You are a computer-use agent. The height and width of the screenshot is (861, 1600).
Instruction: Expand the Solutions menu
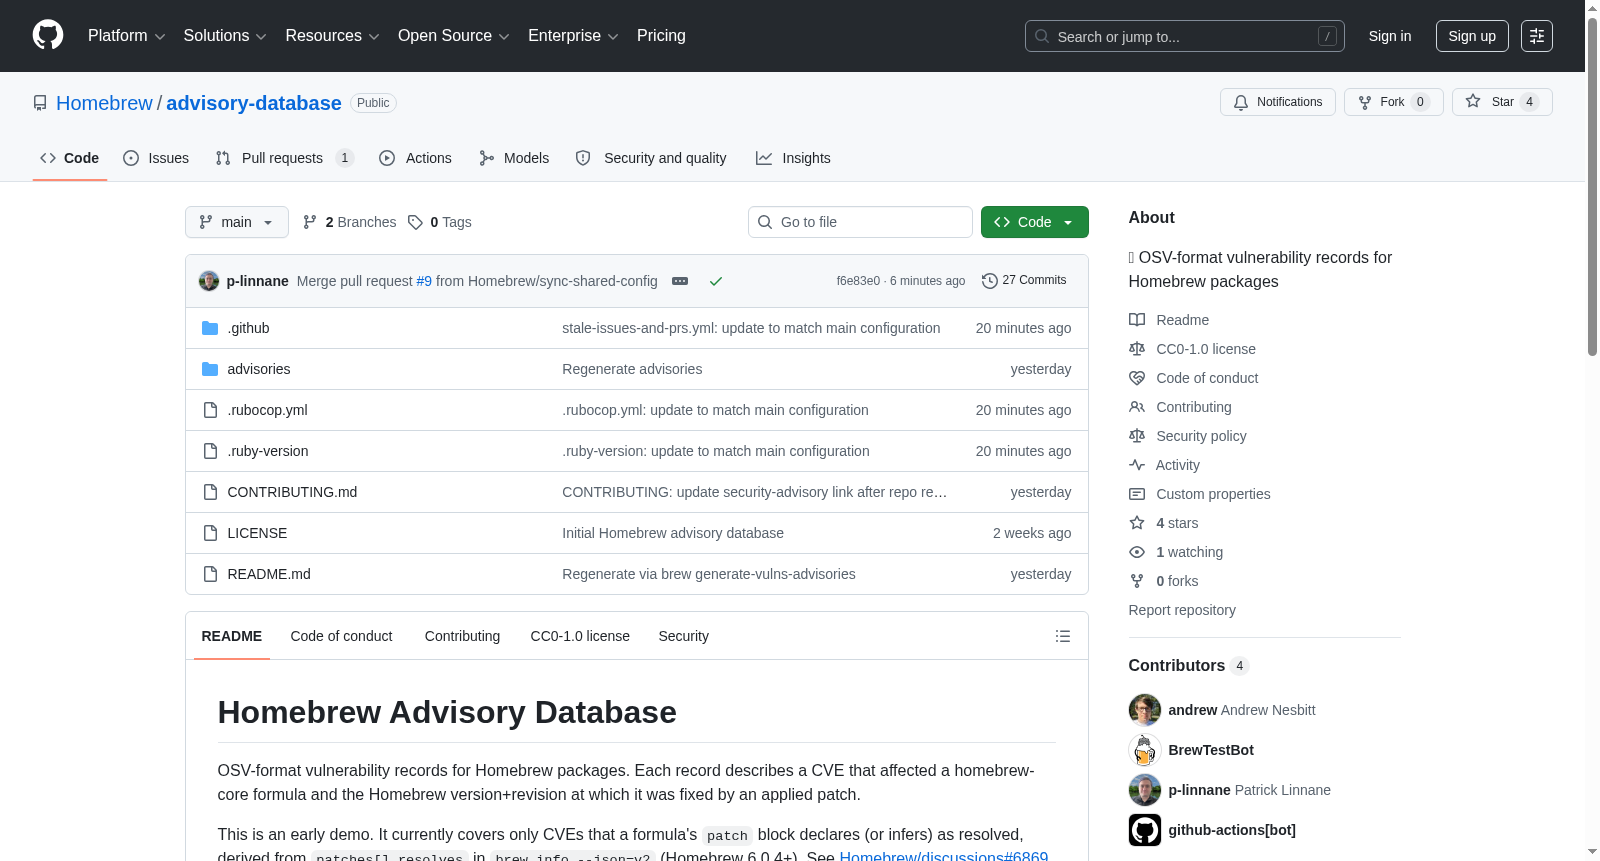point(225,36)
